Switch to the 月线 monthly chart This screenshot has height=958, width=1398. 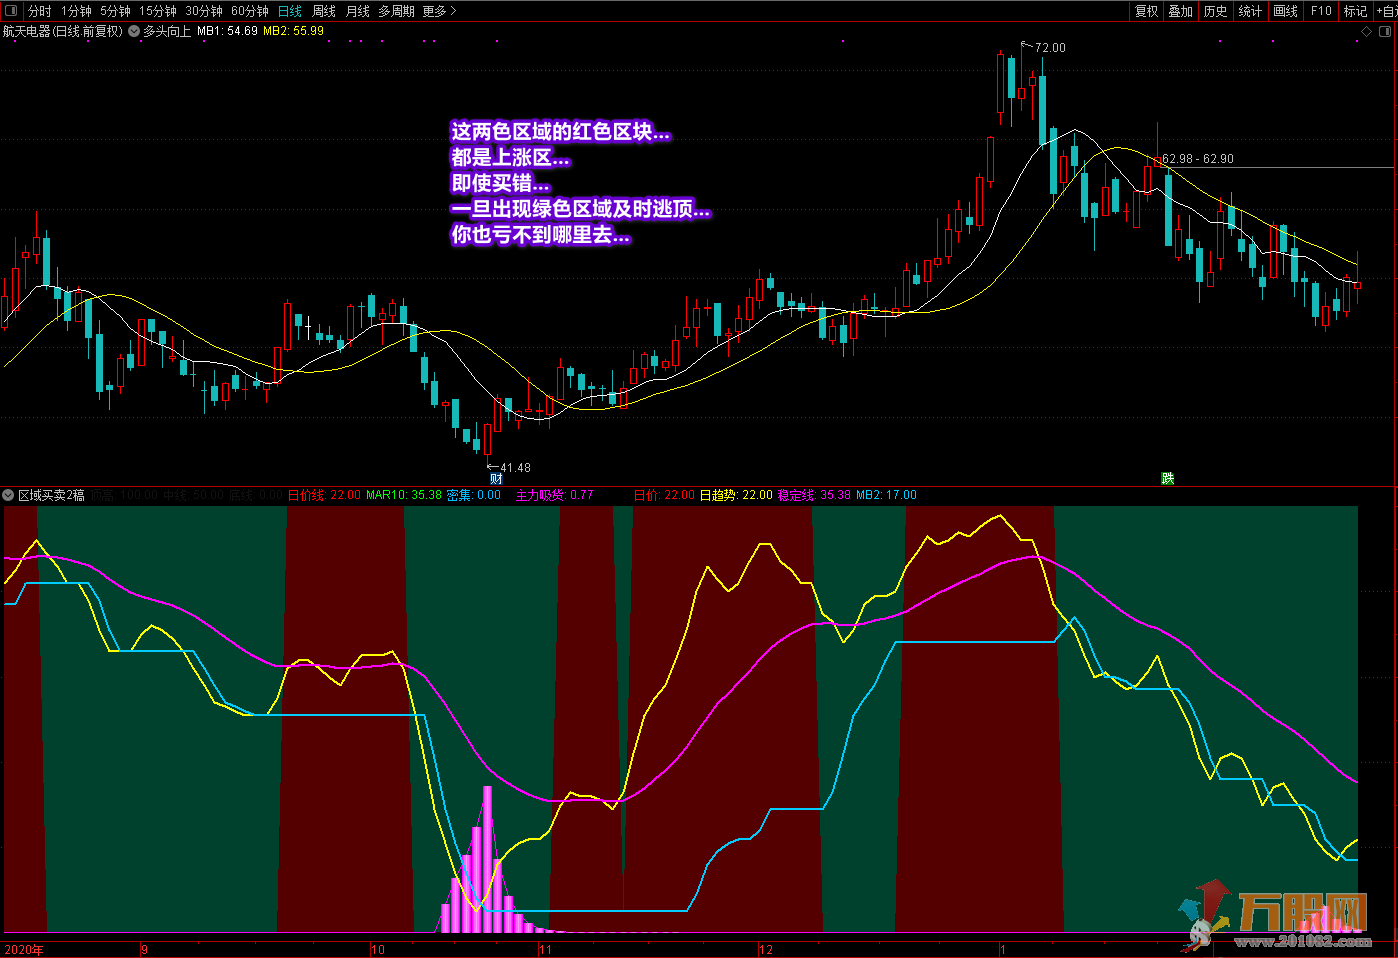pyautogui.click(x=357, y=11)
